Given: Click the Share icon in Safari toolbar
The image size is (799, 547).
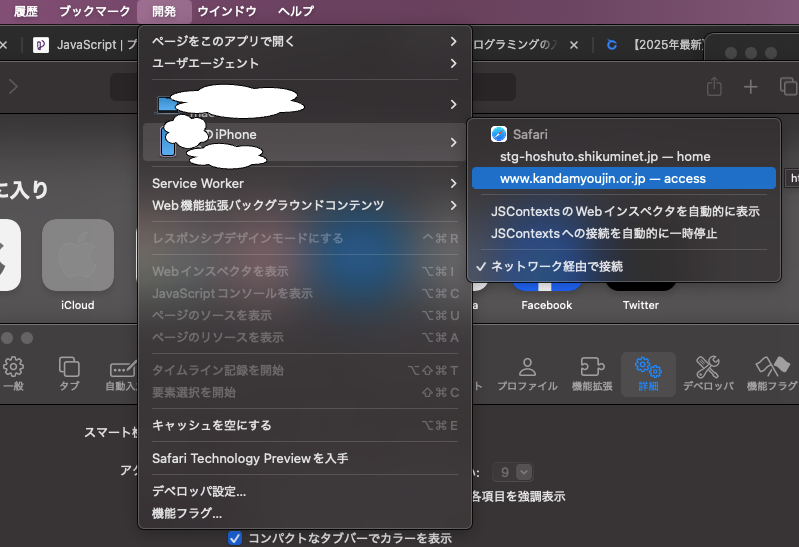Looking at the screenshot, I should point(714,86).
